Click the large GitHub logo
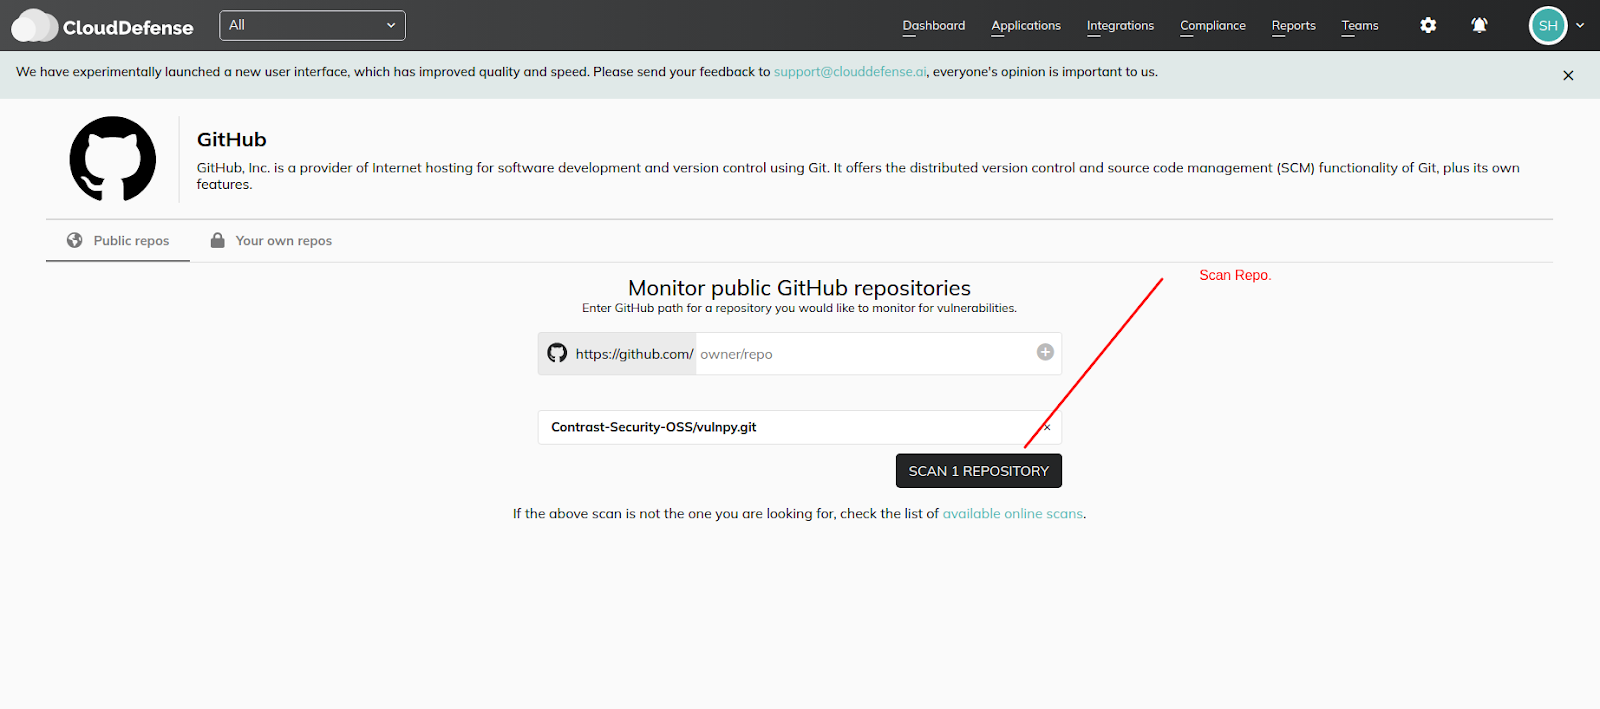Image resolution: width=1600 pixels, height=709 pixels. click(113, 159)
